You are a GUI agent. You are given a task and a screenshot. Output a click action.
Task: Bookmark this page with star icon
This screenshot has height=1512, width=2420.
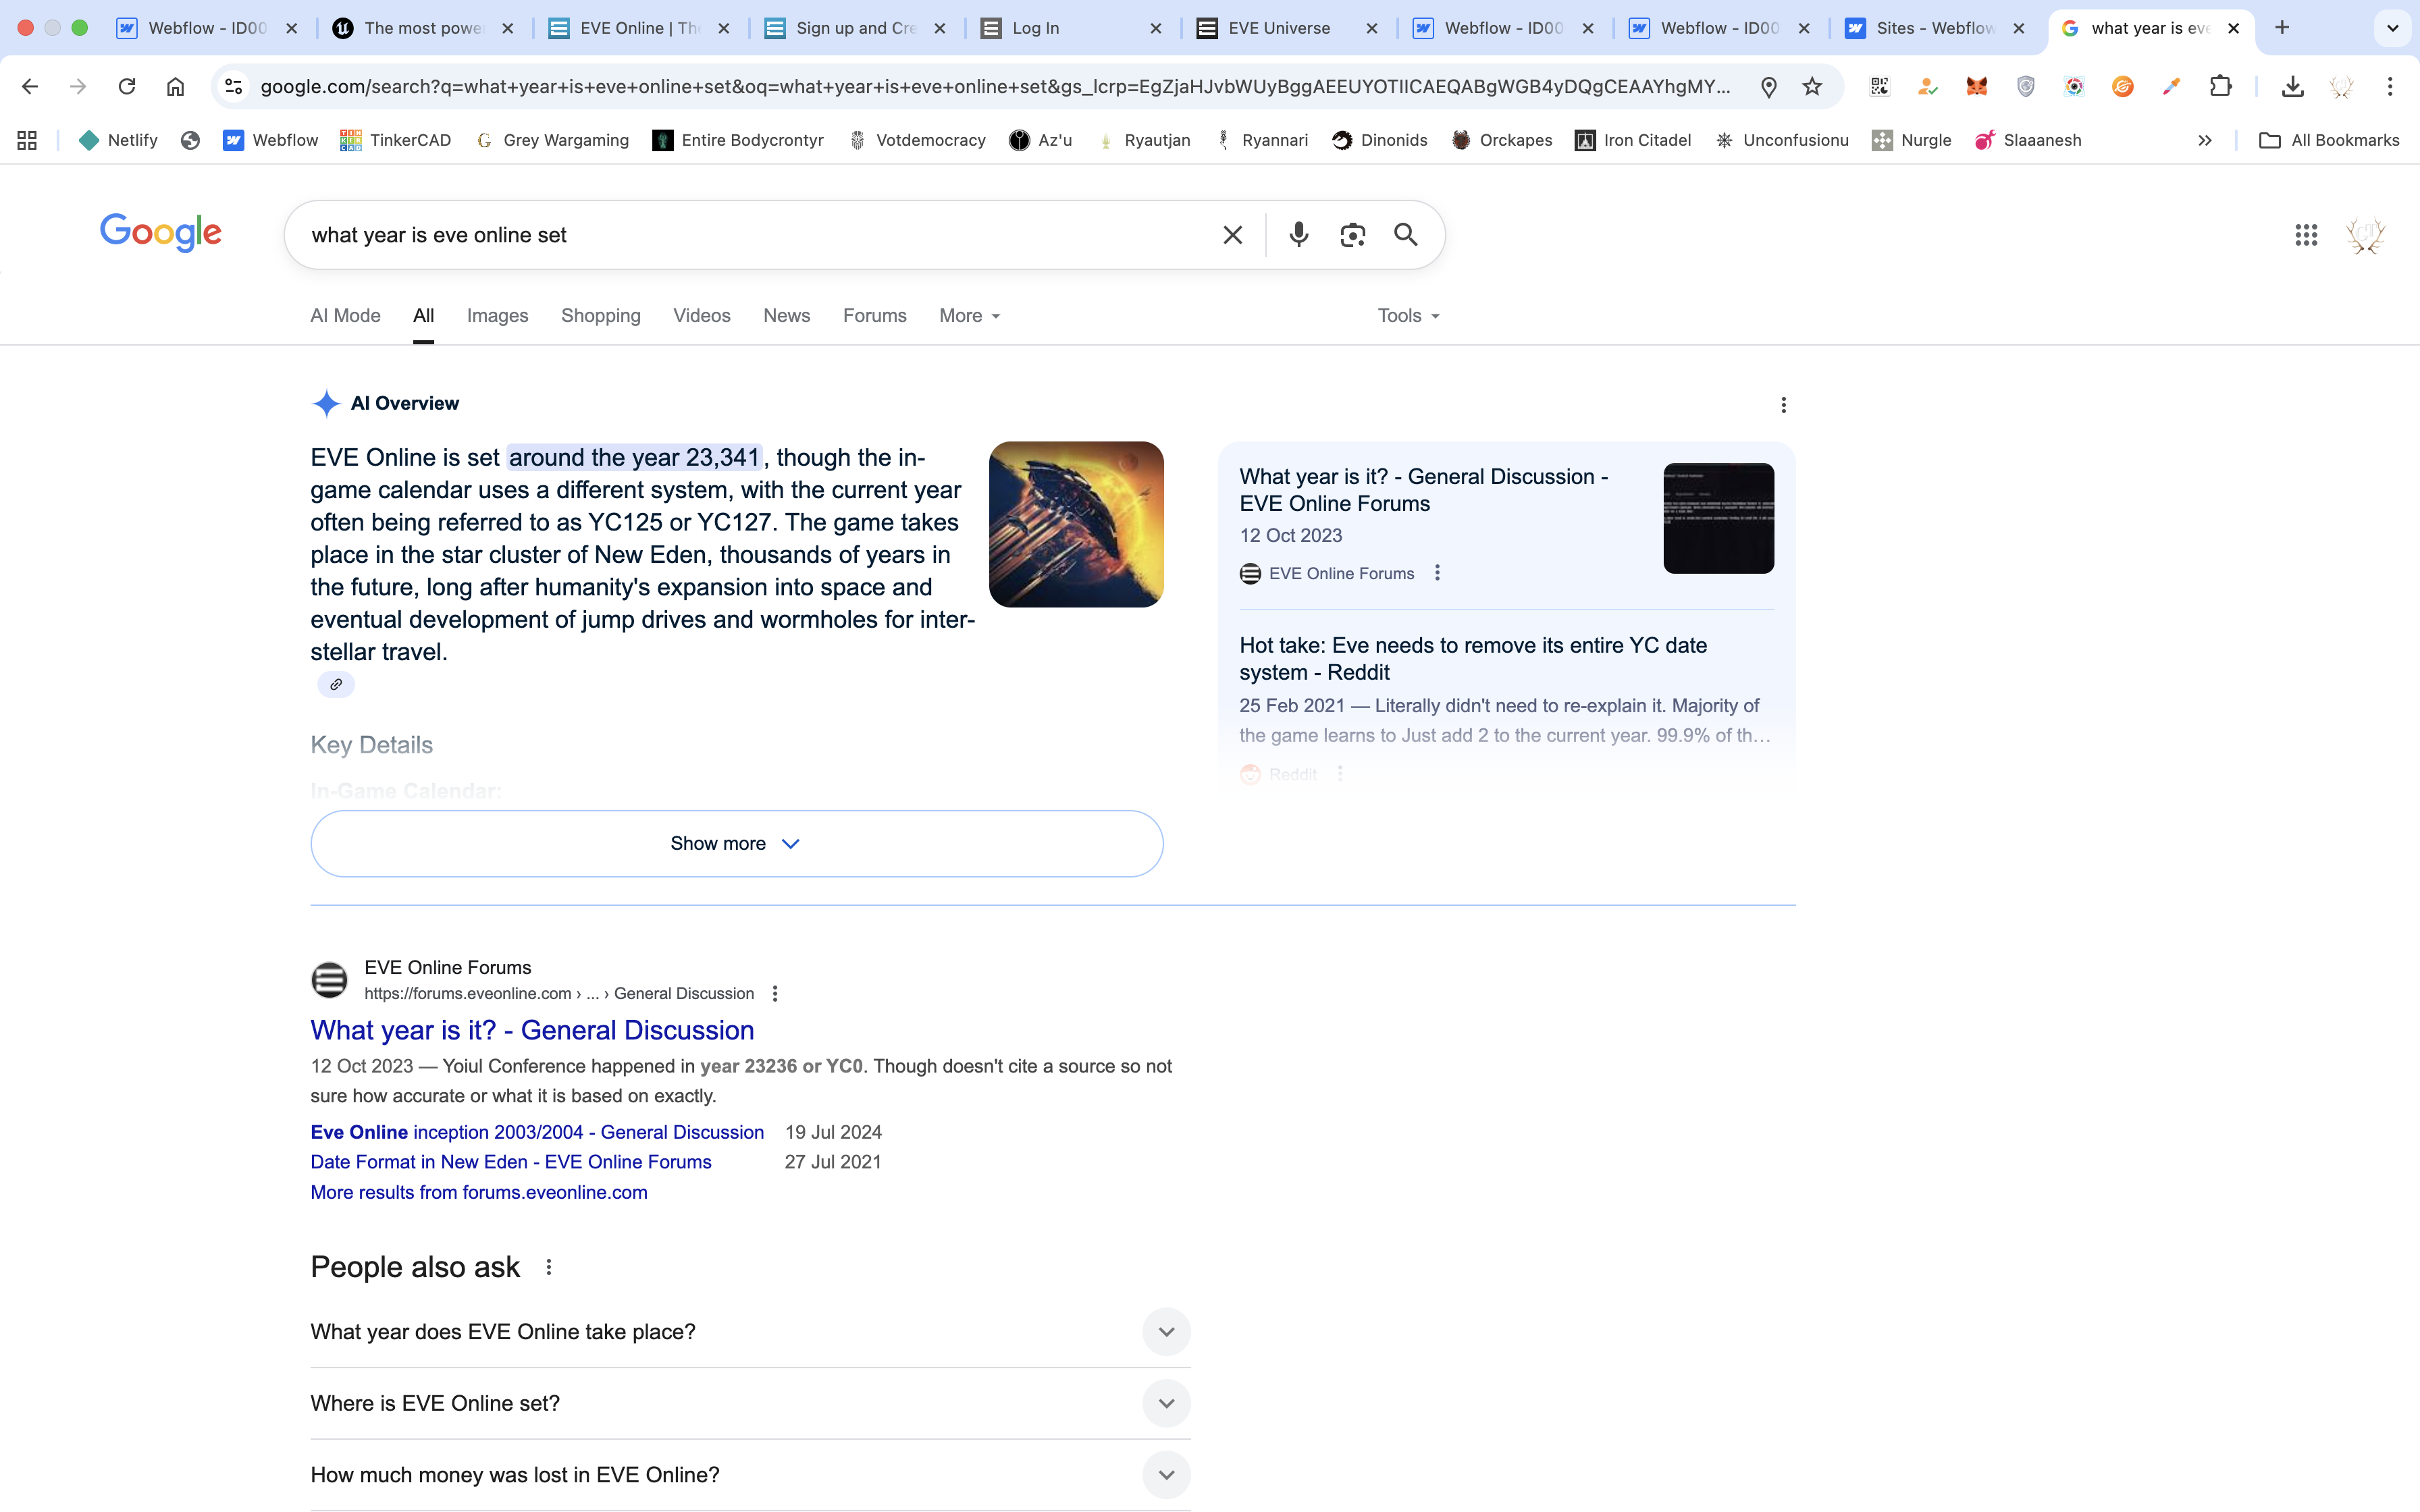click(1811, 87)
